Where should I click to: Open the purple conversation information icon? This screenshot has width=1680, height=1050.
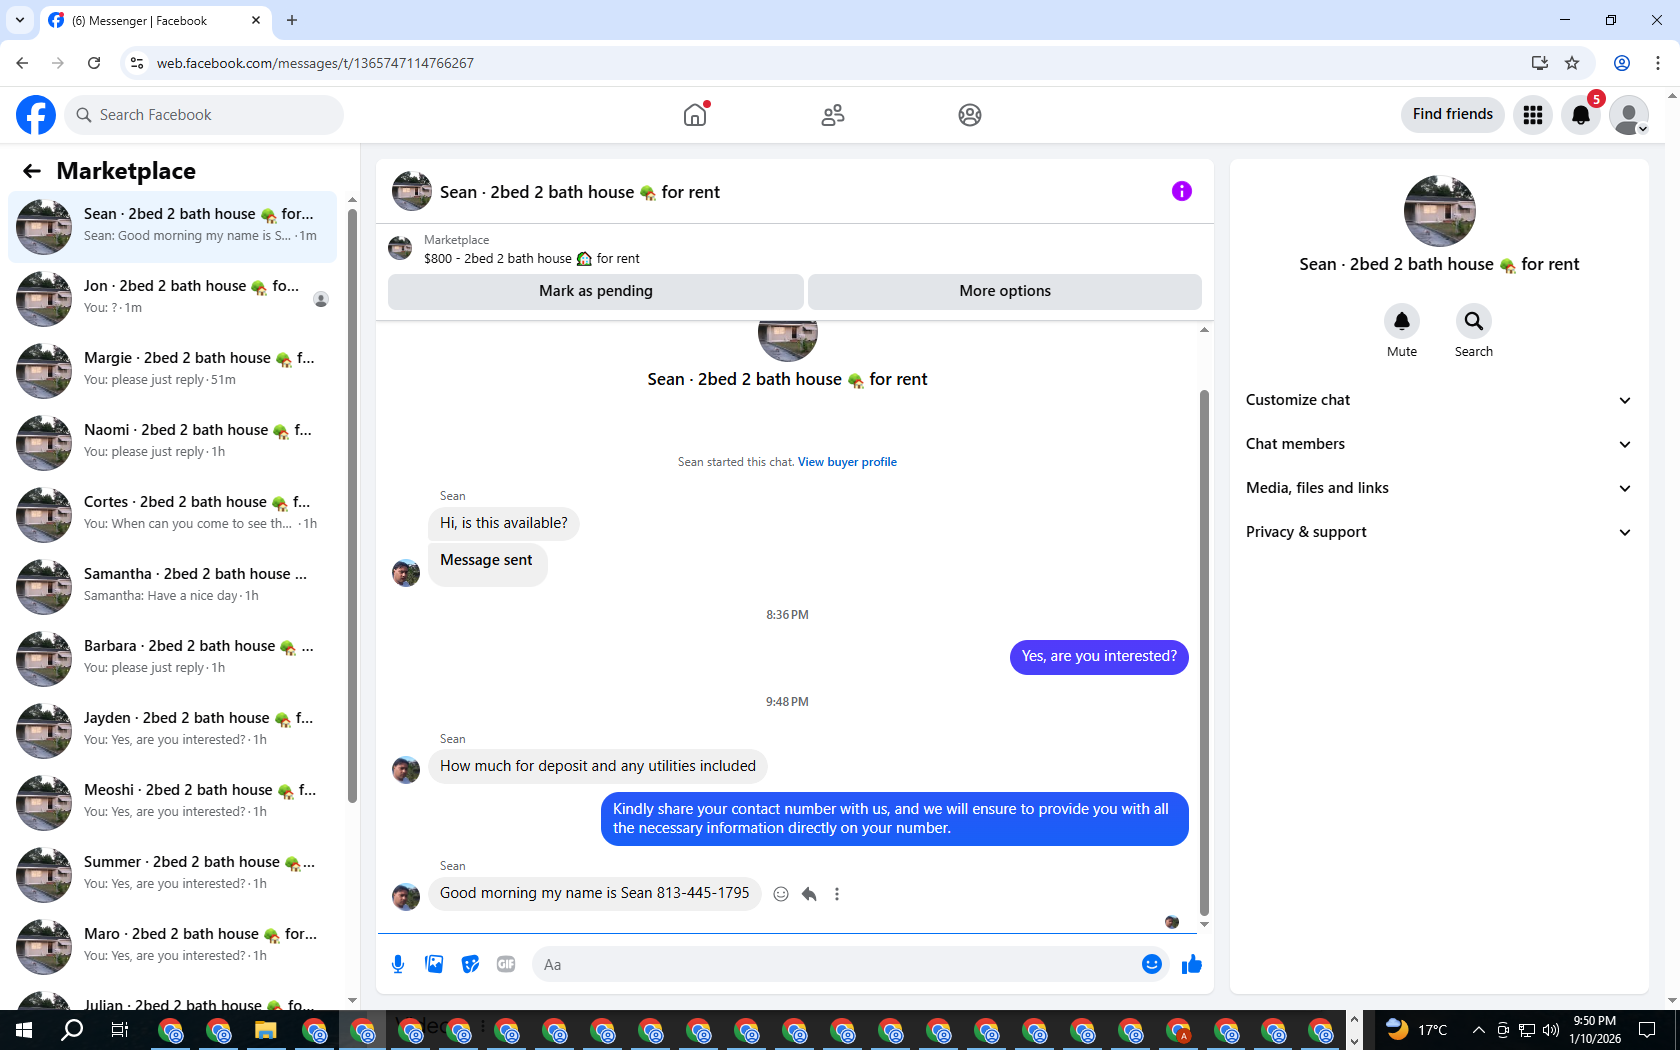pyautogui.click(x=1182, y=191)
